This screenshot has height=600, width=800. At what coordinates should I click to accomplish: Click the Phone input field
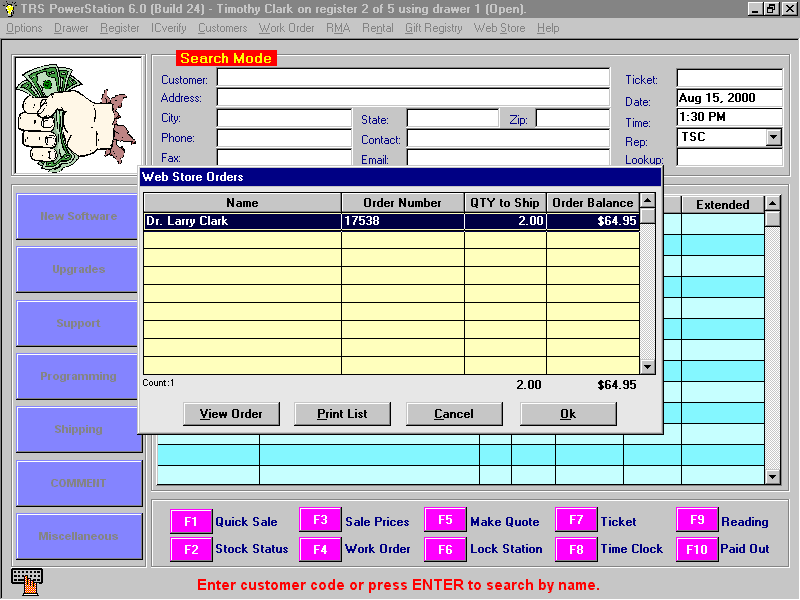pos(284,138)
